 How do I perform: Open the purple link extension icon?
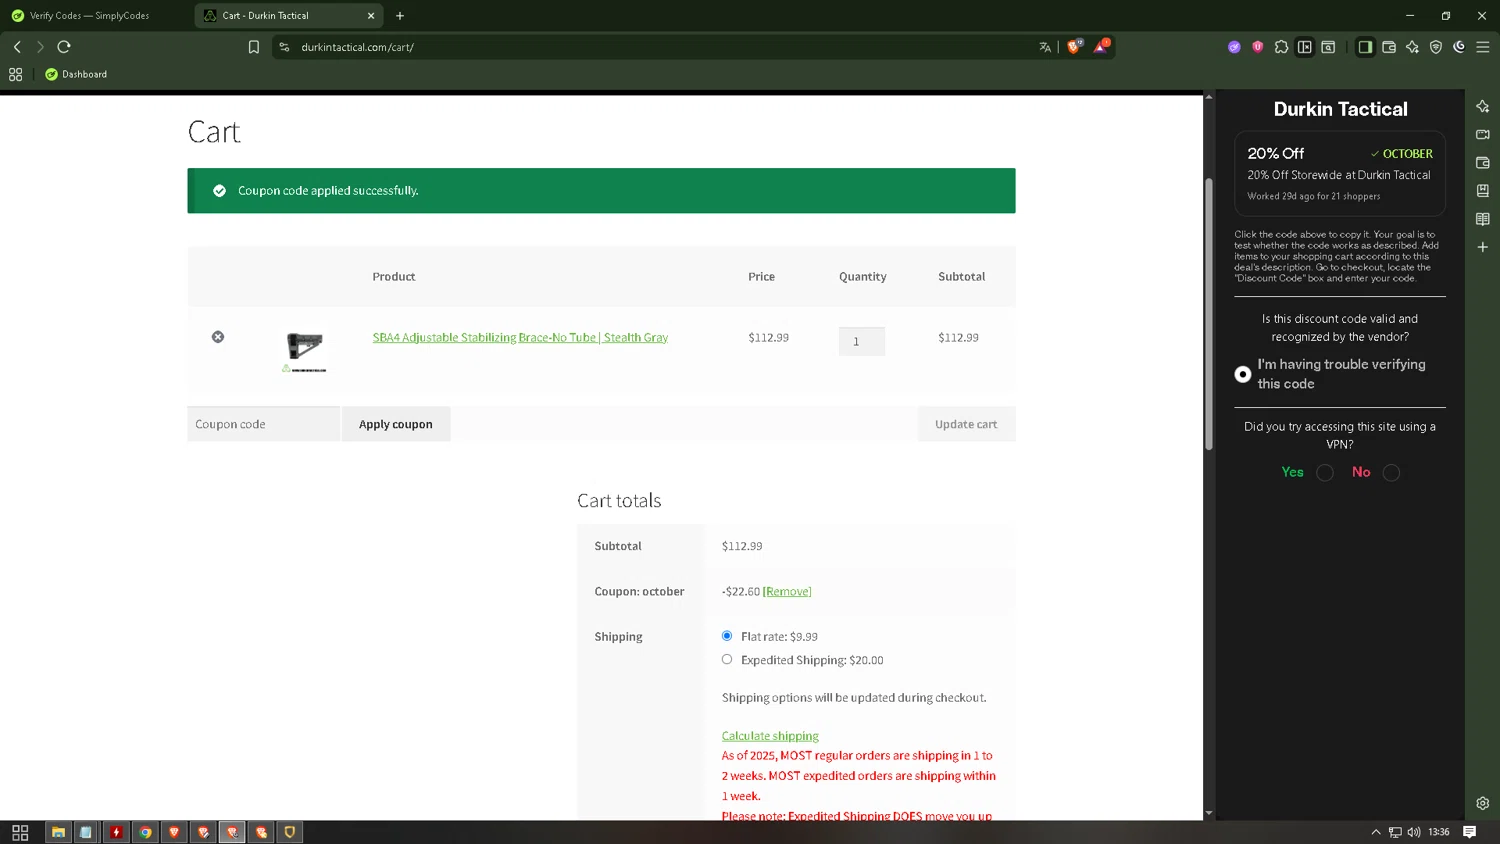click(x=1234, y=47)
